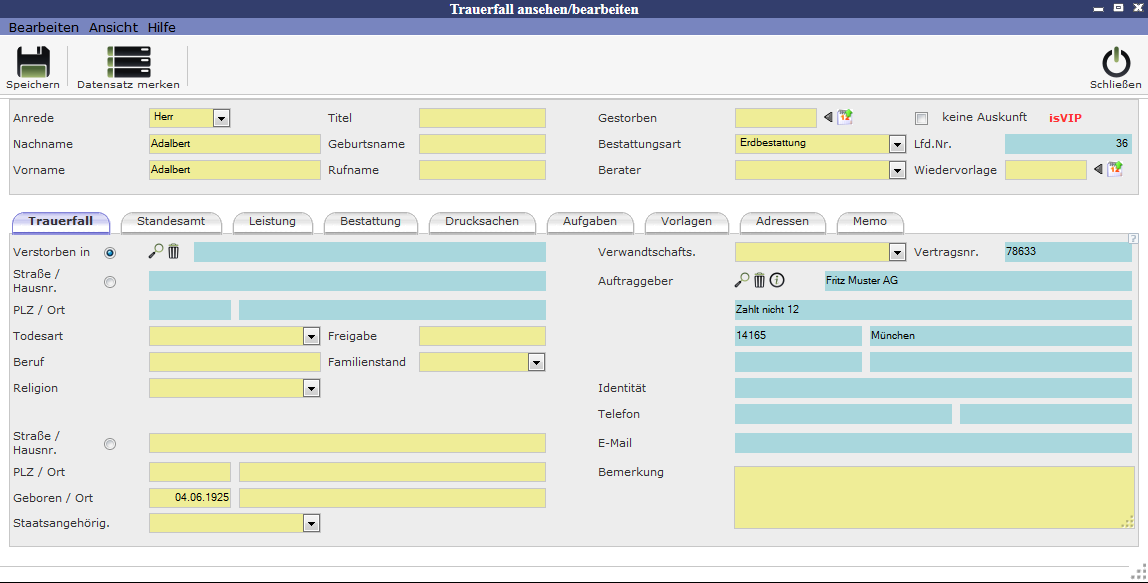This screenshot has height=583, width=1148.
Task: Click into the Bemerkung text area
Action: coord(933,497)
